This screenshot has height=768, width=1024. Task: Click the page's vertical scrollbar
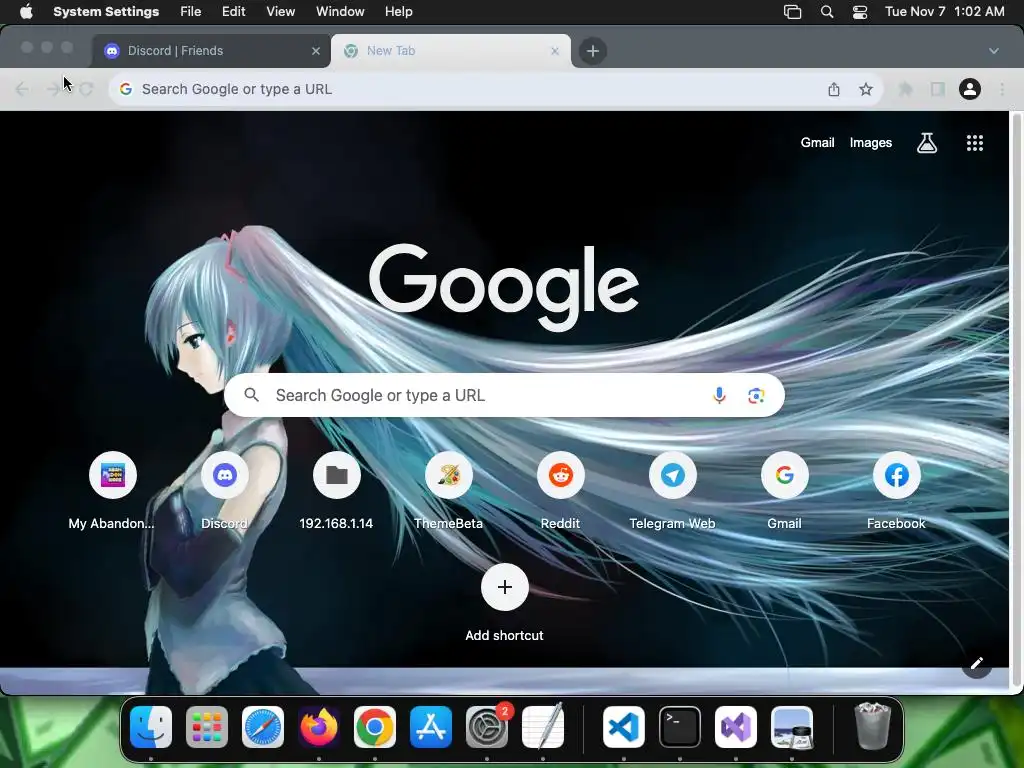pyautogui.click(x=1016, y=400)
